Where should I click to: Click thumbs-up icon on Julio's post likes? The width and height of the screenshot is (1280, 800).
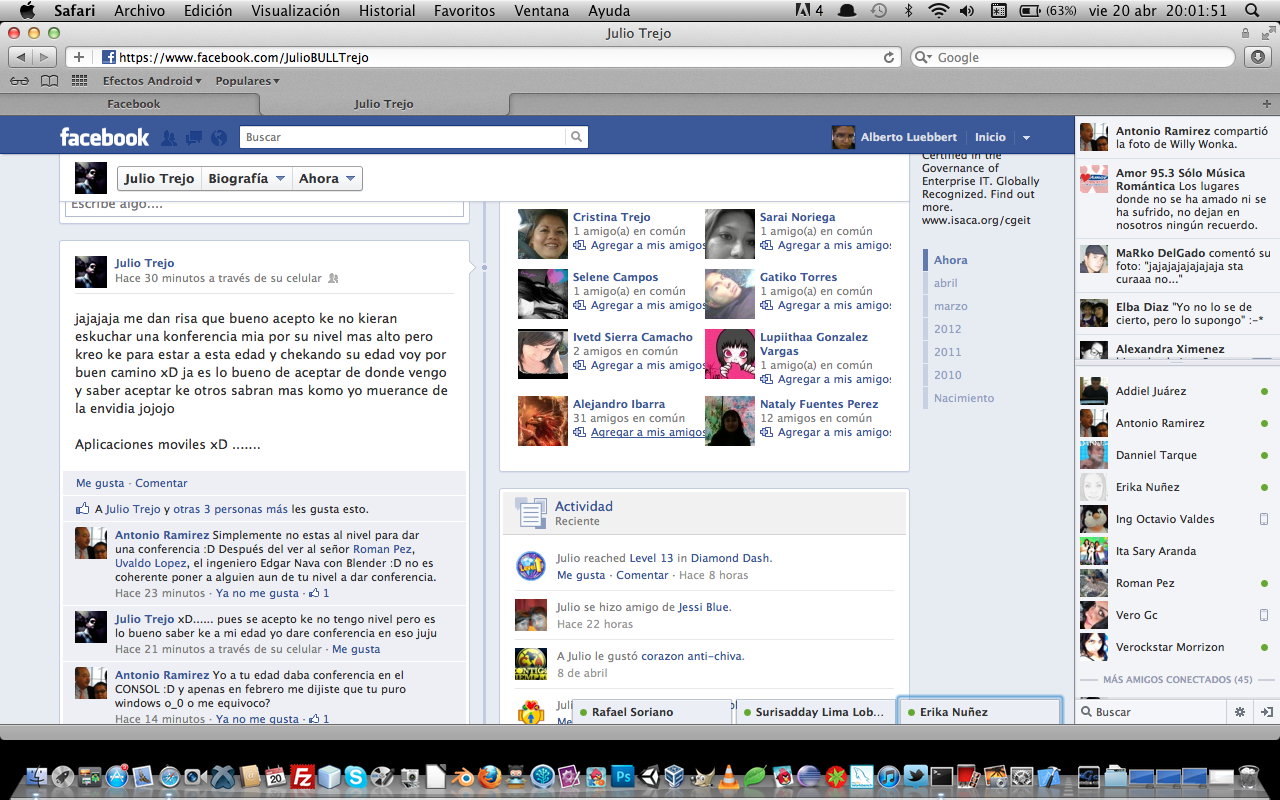click(83, 509)
